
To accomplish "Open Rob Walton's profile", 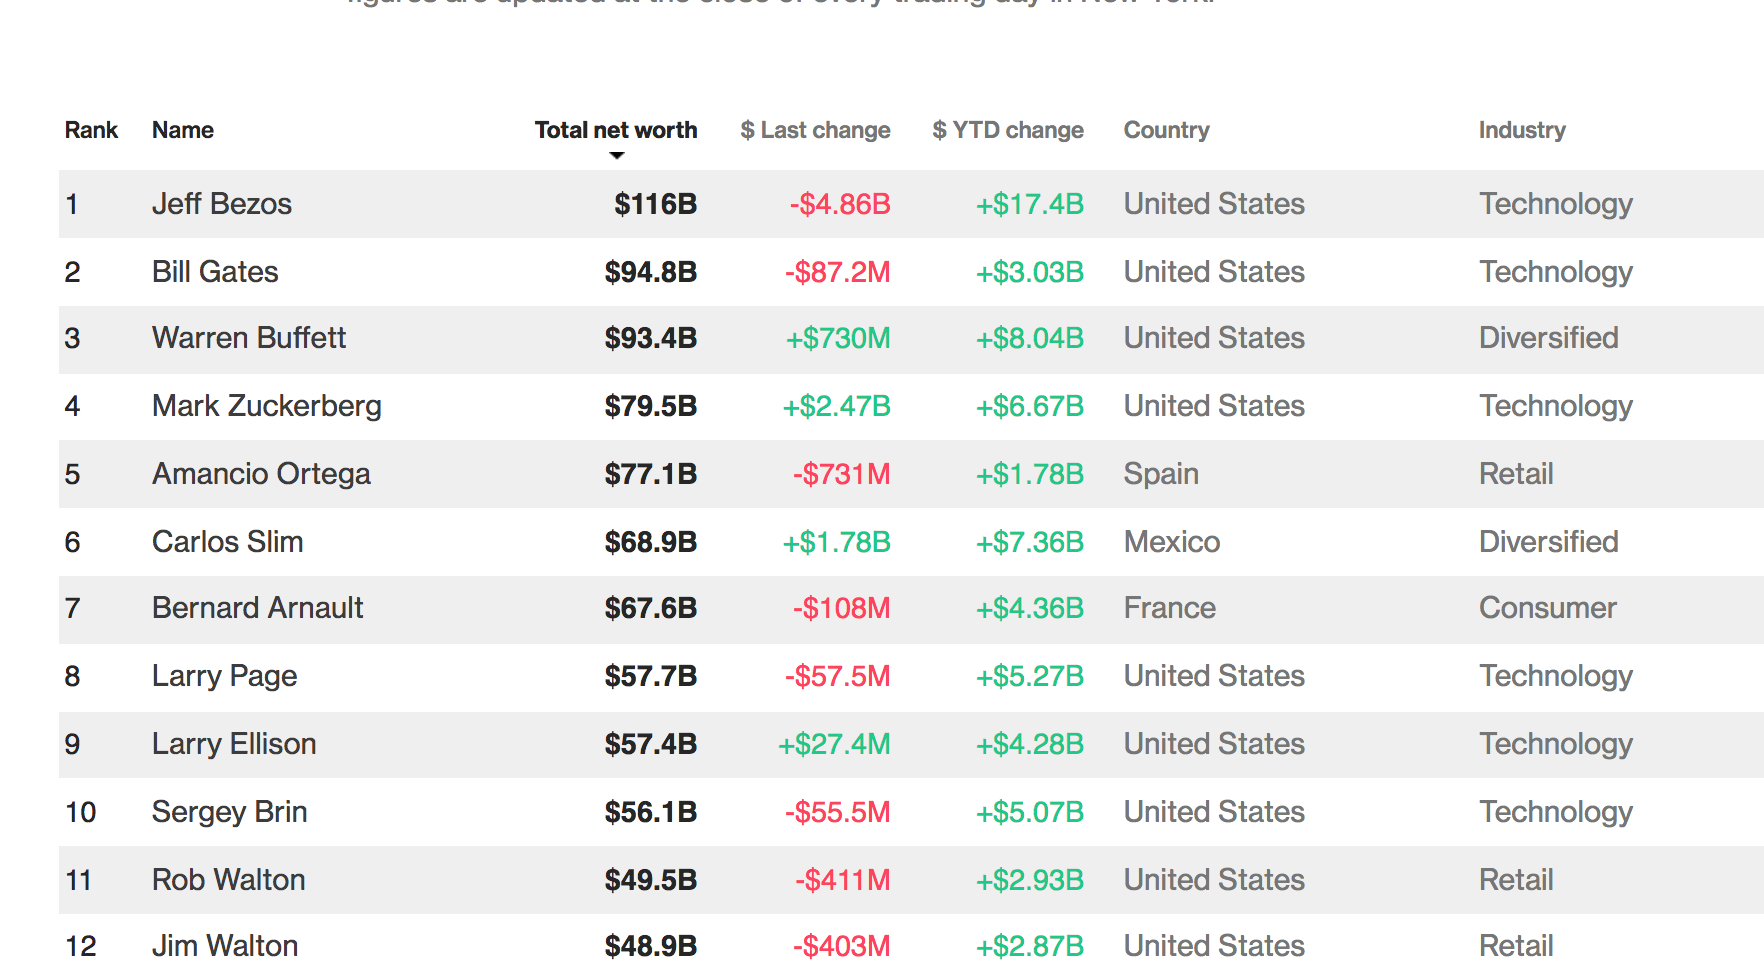I will tap(228, 879).
